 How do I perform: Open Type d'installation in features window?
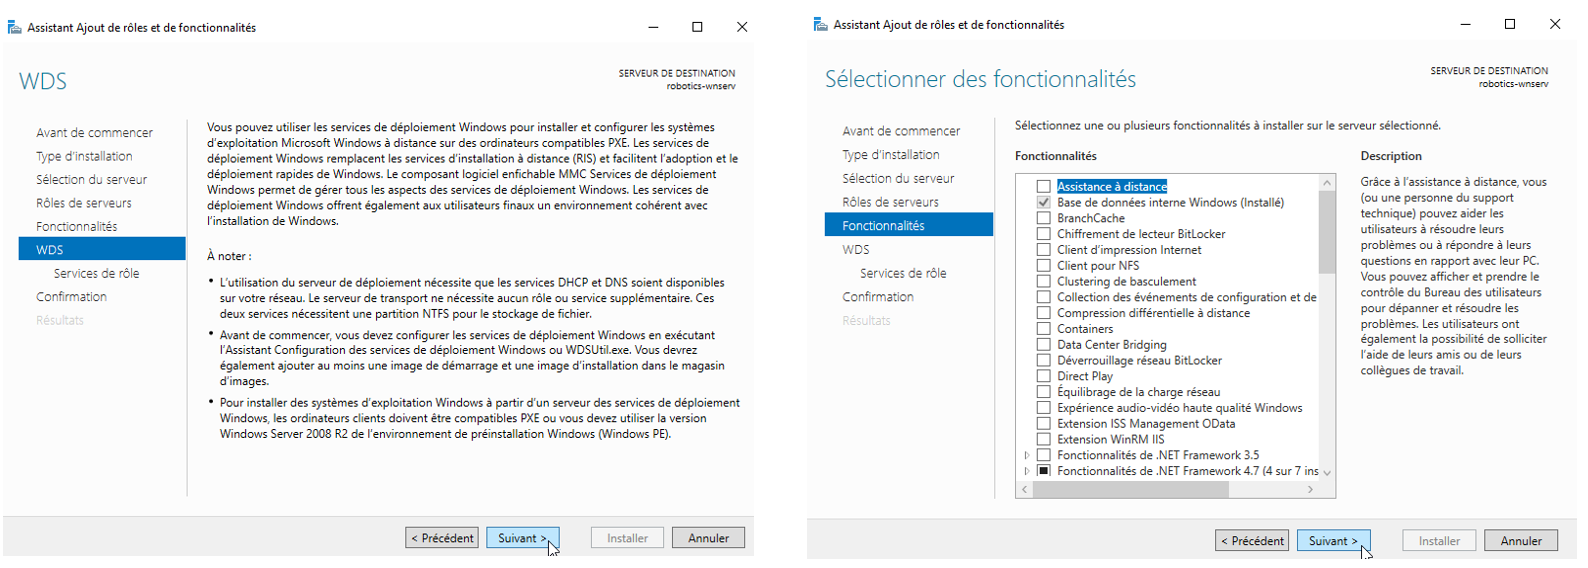[x=891, y=155]
